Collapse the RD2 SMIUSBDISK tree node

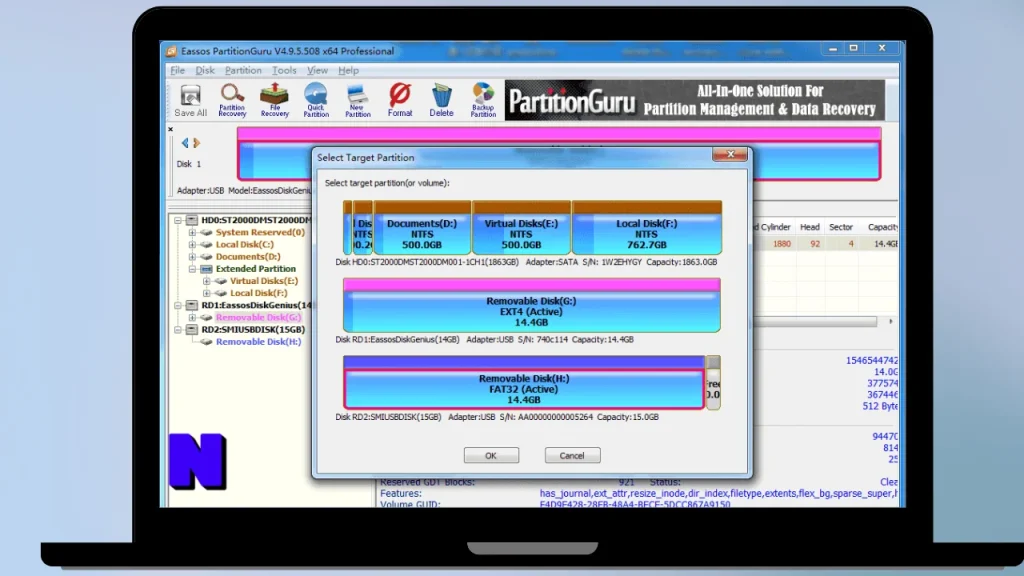pyautogui.click(x=178, y=330)
